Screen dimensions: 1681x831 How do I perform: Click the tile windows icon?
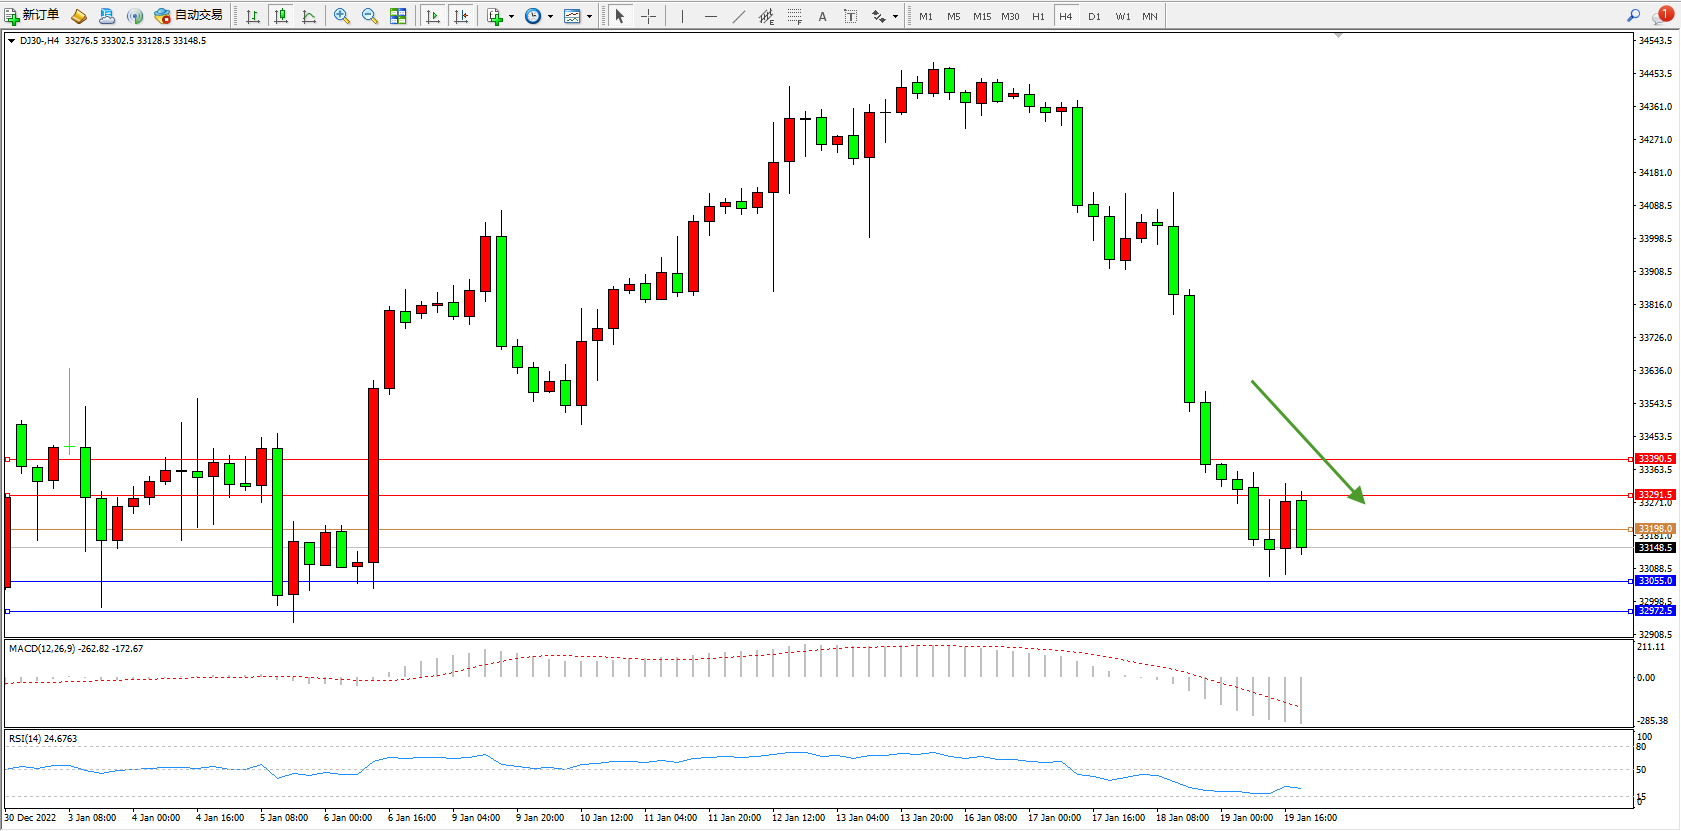[398, 16]
